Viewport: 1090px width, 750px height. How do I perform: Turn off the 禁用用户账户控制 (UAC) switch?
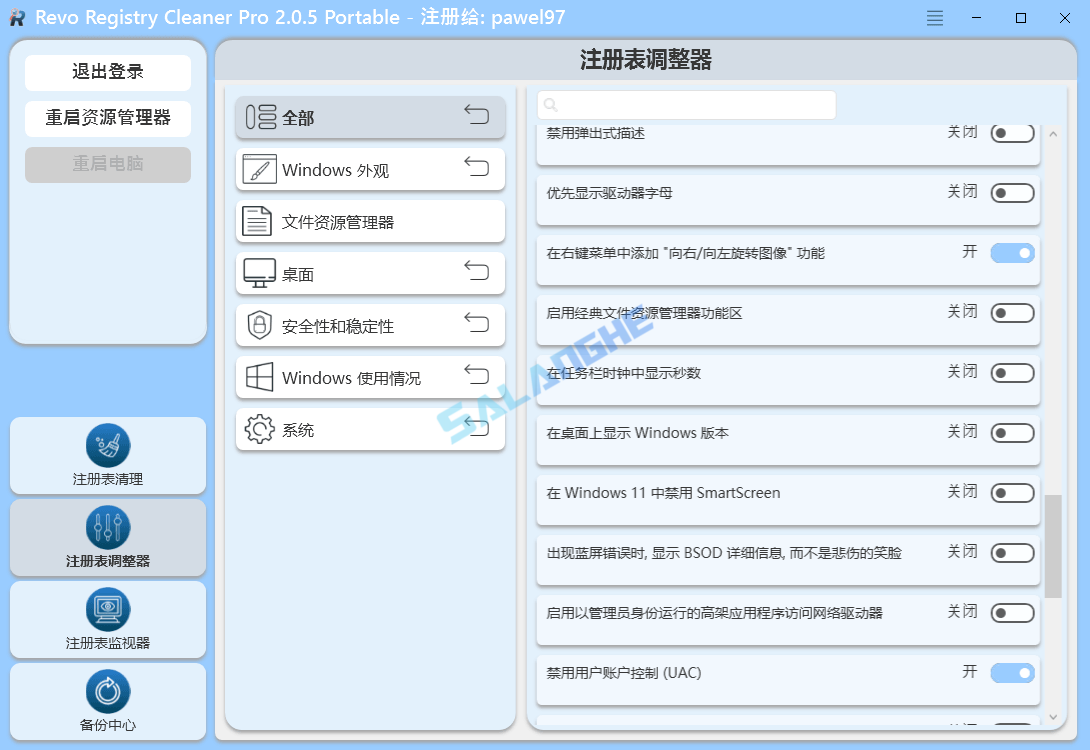point(1011,673)
